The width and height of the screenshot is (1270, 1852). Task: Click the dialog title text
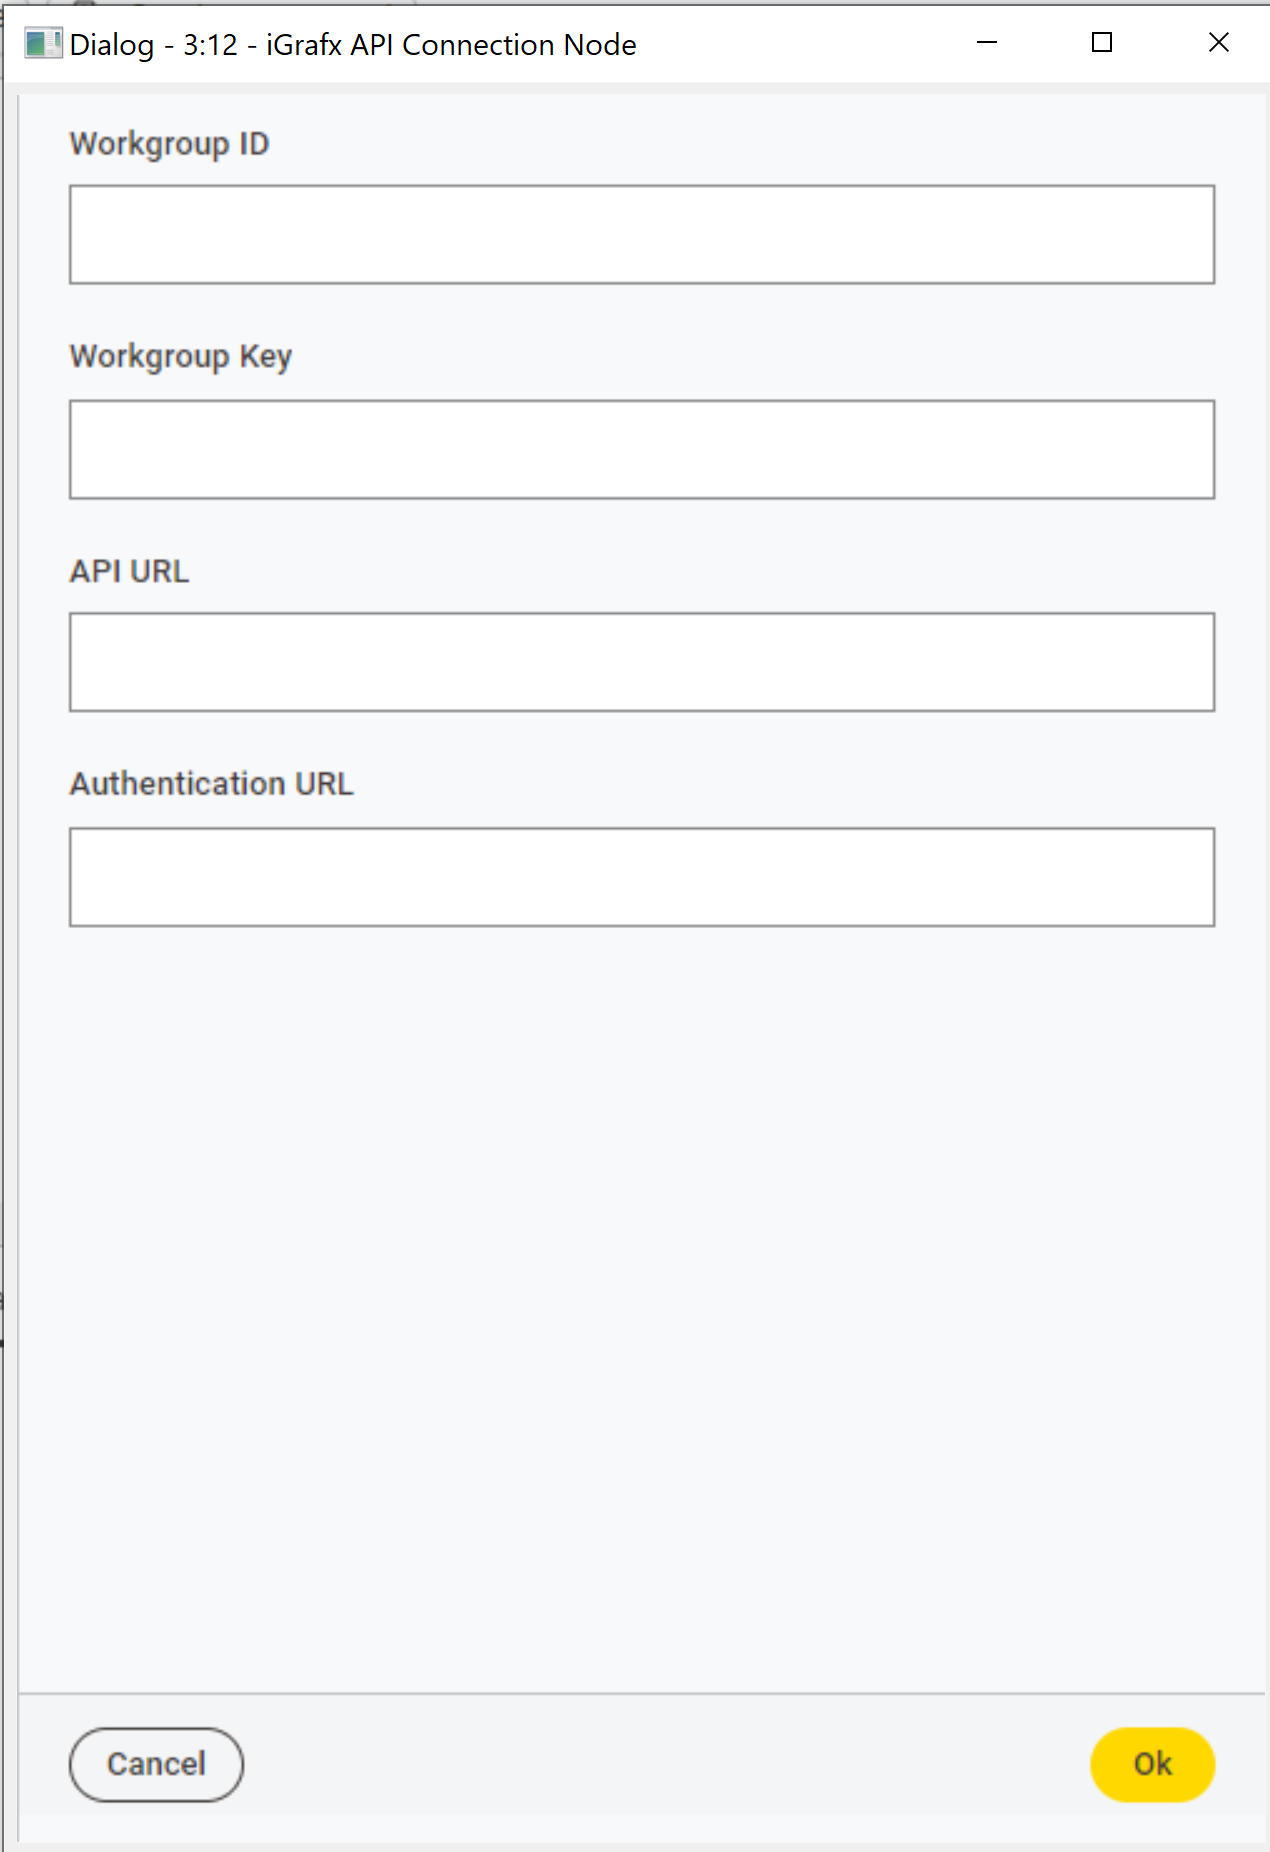click(x=353, y=45)
